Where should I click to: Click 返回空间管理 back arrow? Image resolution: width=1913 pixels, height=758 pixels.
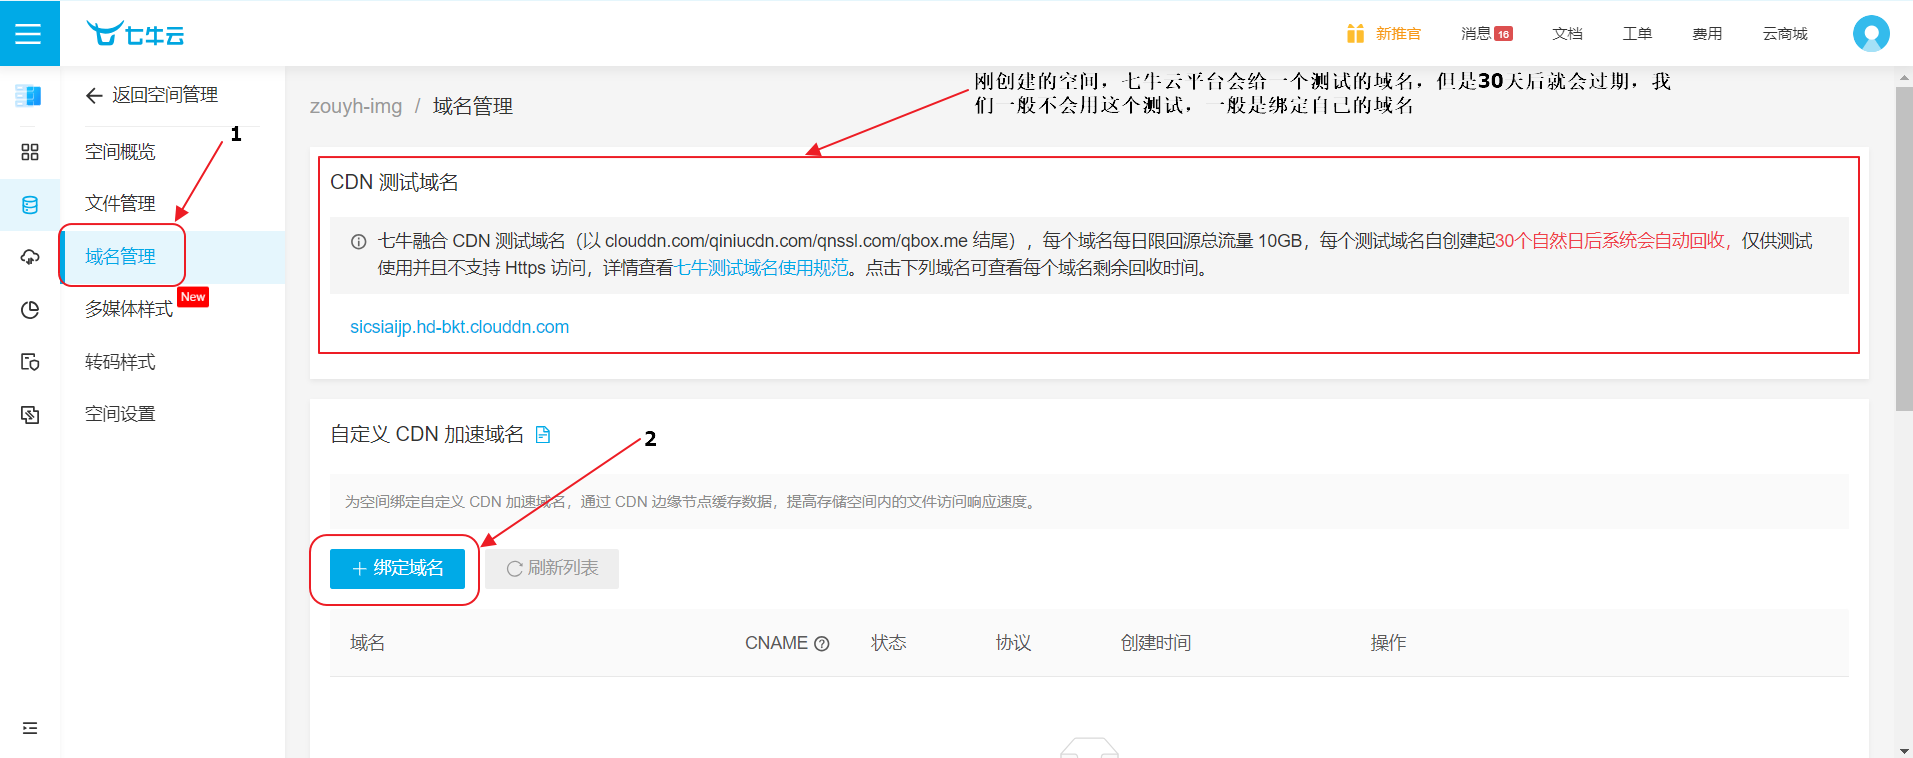(95, 96)
